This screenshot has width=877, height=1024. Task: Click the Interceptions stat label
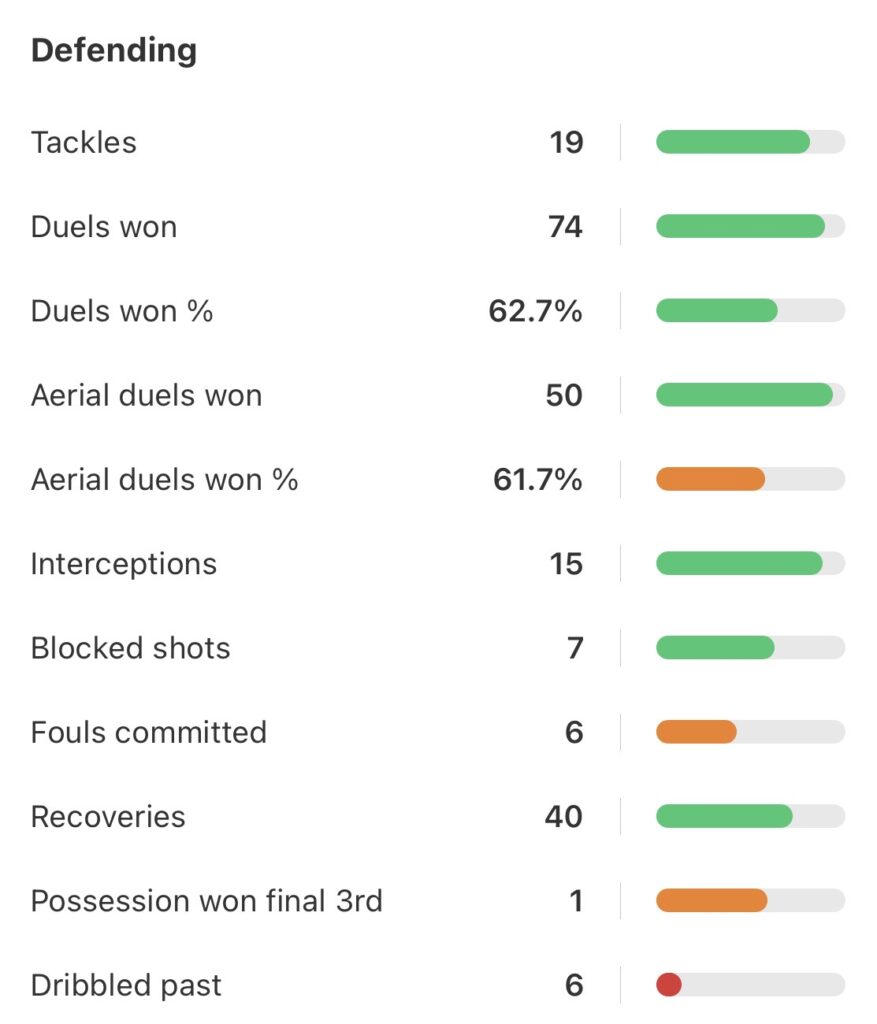tap(124, 564)
